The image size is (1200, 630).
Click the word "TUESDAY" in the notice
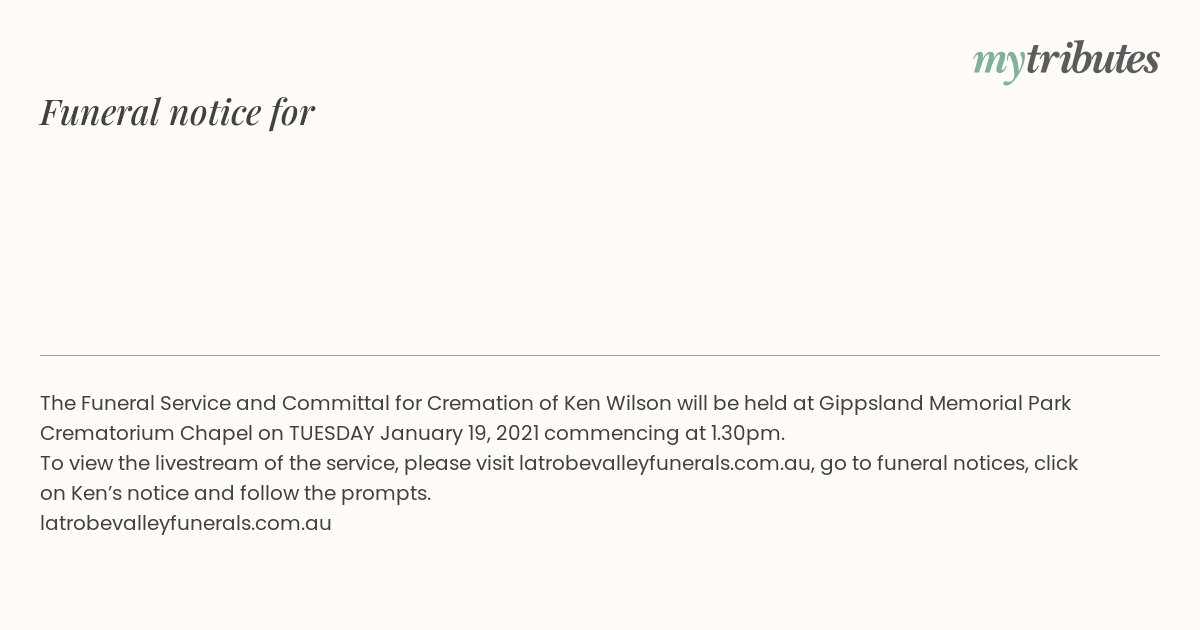coord(332,433)
